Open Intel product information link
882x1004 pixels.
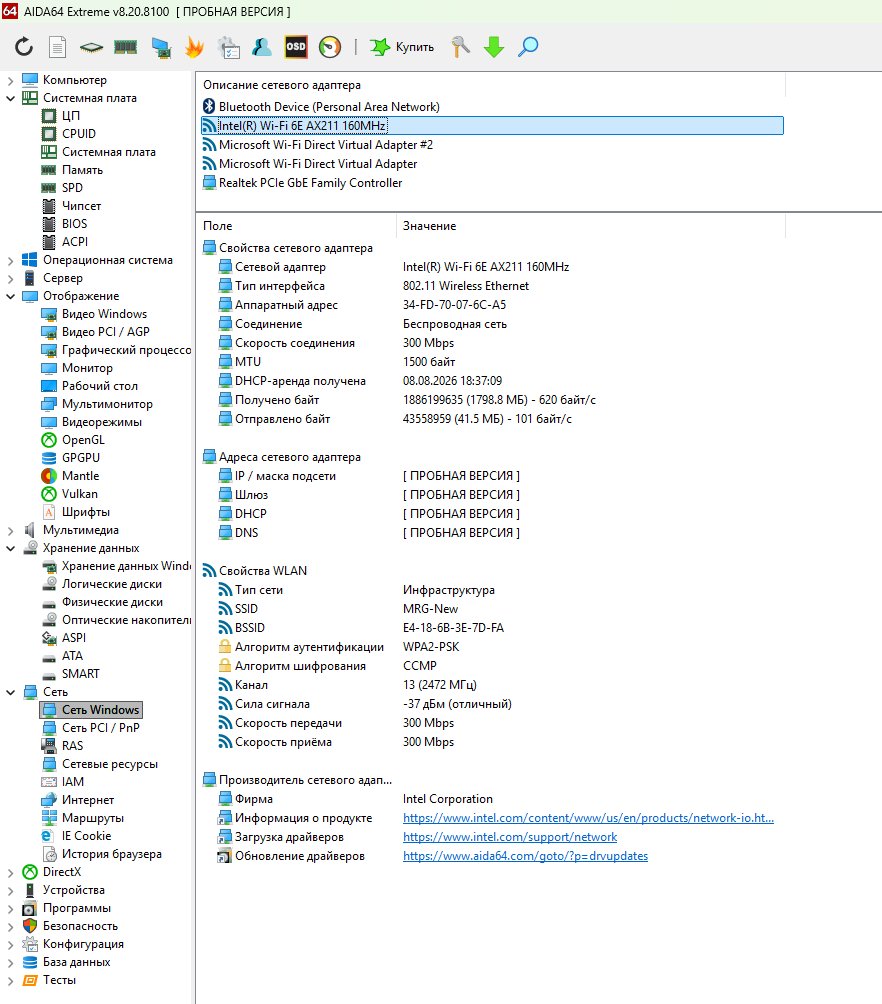tap(588, 818)
